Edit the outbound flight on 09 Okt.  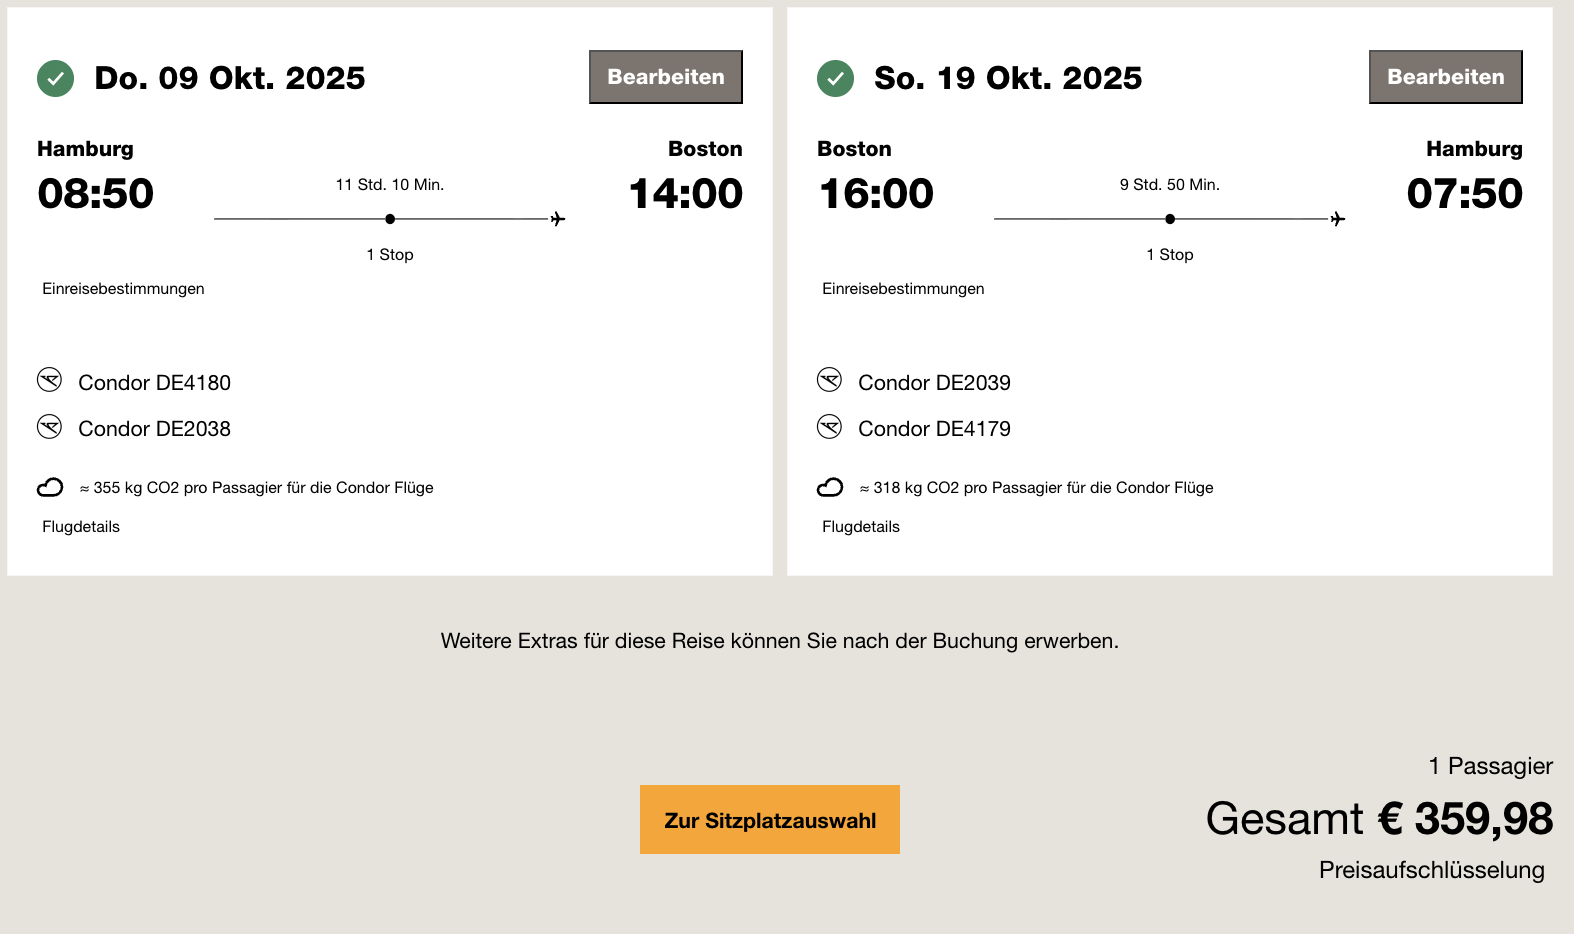point(665,77)
